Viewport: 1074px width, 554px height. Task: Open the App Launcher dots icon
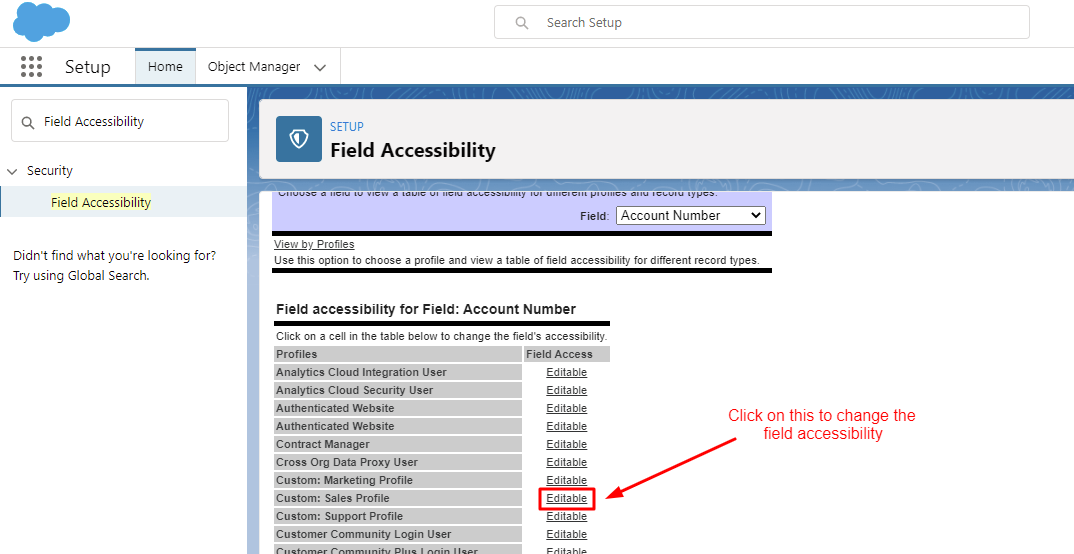(x=32, y=66)
